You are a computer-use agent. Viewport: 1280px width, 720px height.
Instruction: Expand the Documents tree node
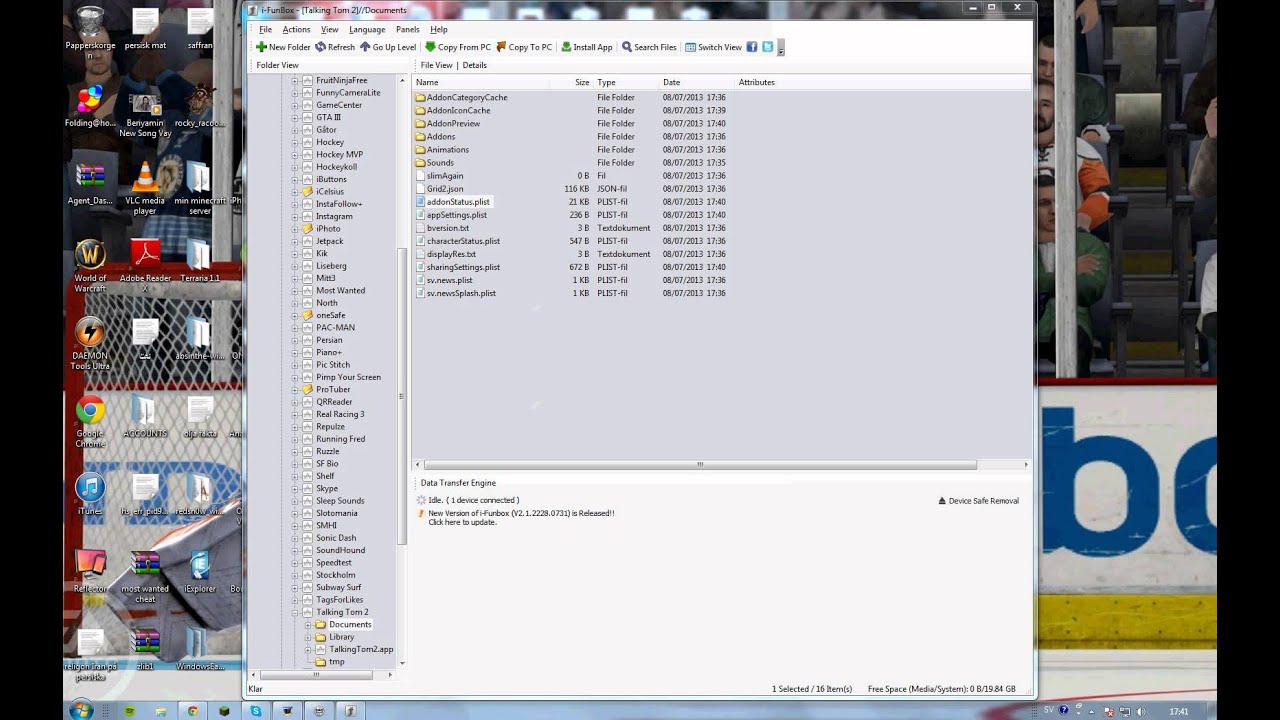[308, 624]
